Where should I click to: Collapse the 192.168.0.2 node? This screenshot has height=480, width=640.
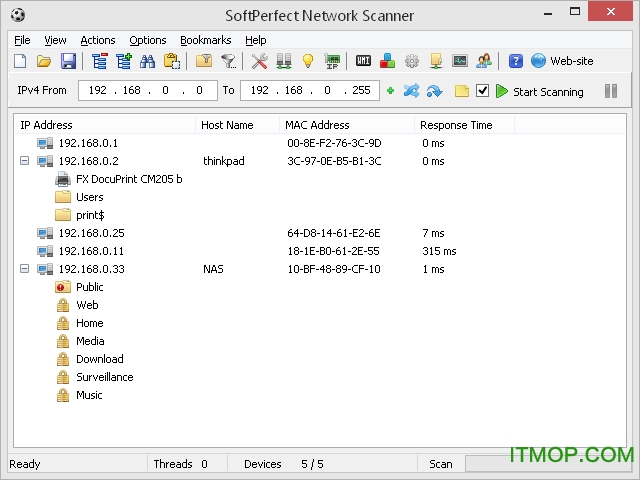[x=24, y=161]
